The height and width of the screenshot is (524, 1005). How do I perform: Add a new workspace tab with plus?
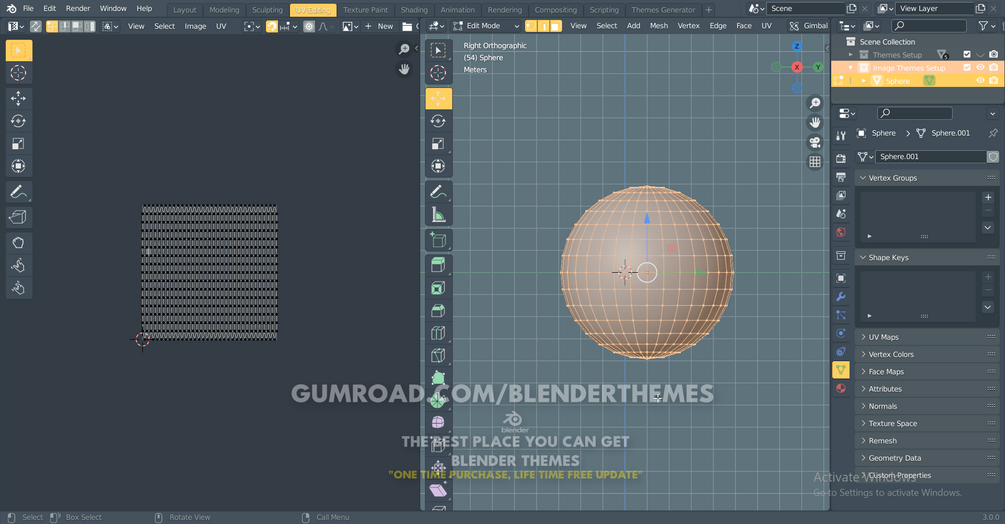click(x=709, y=10)
